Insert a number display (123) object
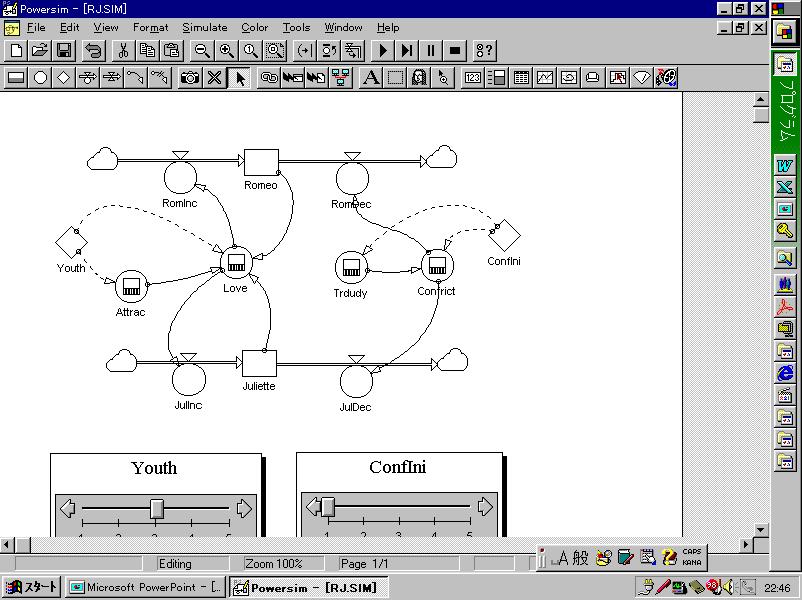Viewport: 802px width, 600px height. pos(472,78)
